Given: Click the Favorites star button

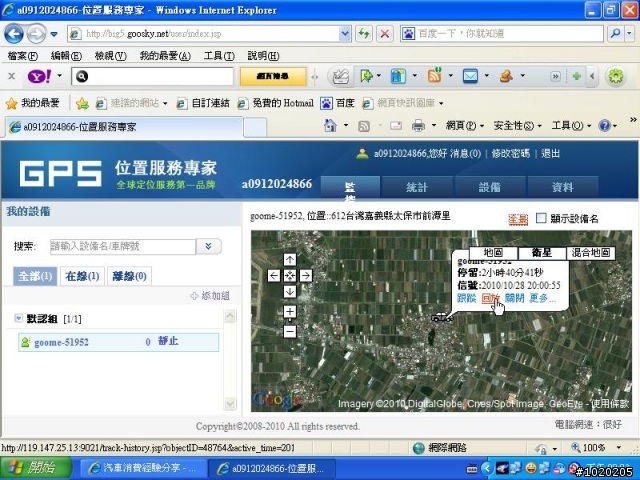Looking at the screenshot, I should click(33, 103).
